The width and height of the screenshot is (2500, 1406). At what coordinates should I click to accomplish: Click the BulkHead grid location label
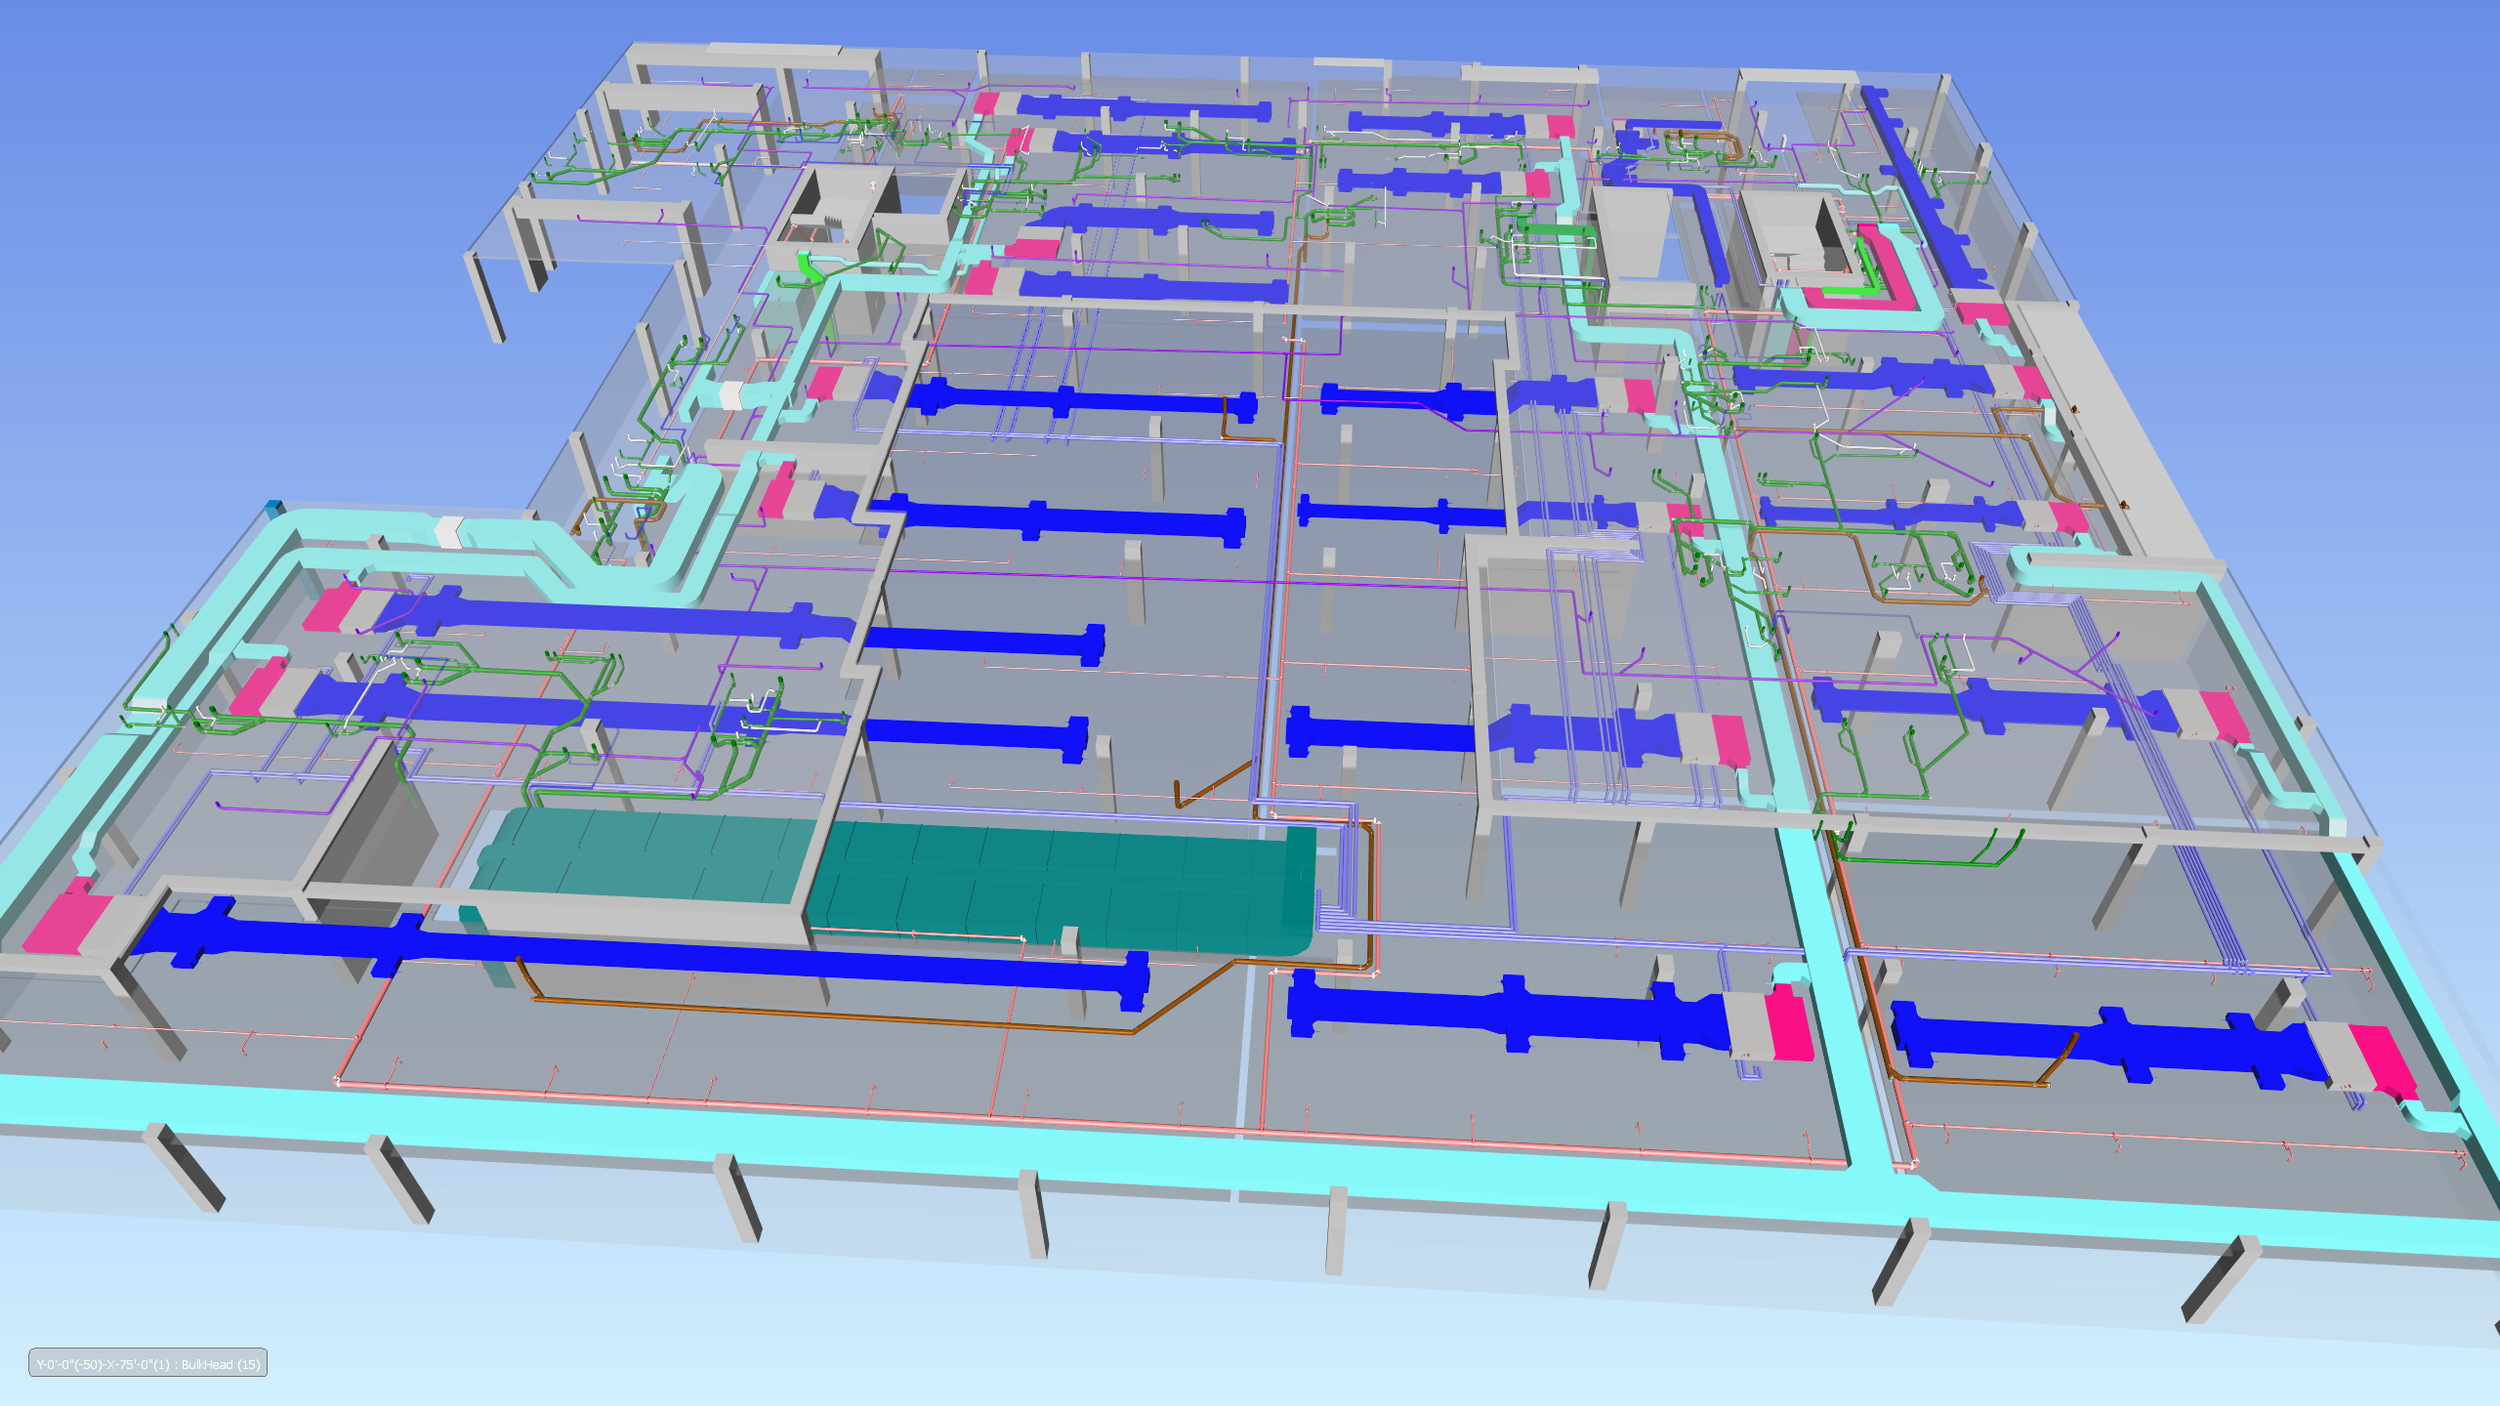(148, 1364)
